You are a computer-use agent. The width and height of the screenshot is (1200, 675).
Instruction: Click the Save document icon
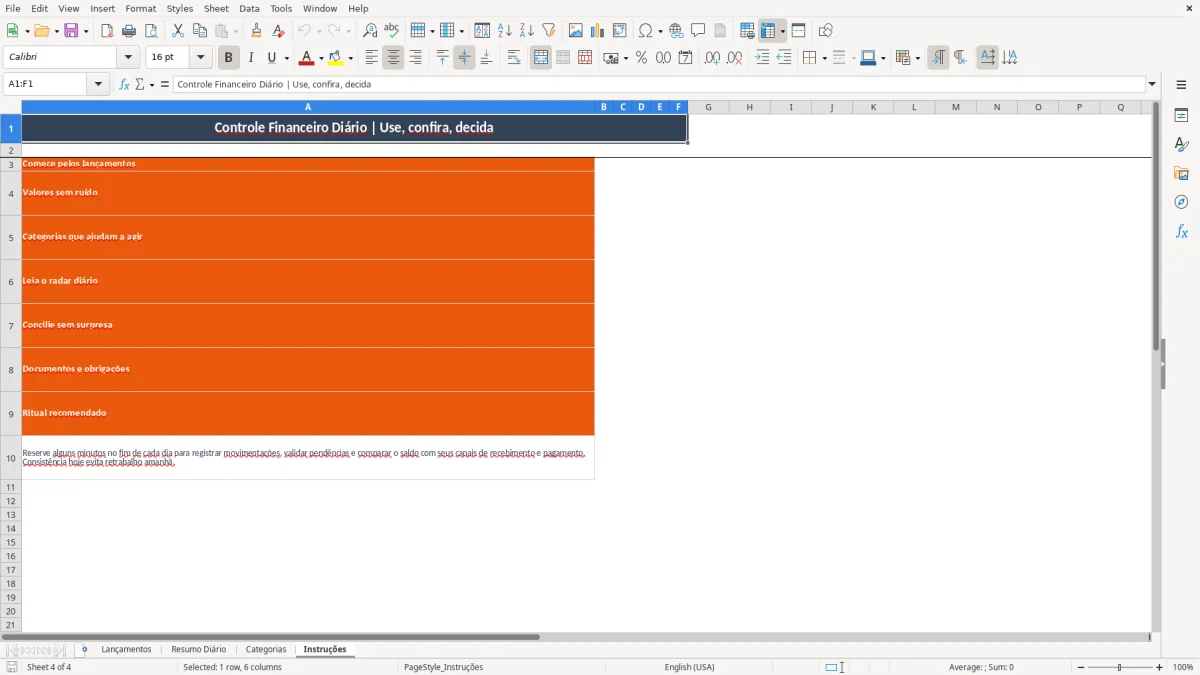(x=71, y=31)
